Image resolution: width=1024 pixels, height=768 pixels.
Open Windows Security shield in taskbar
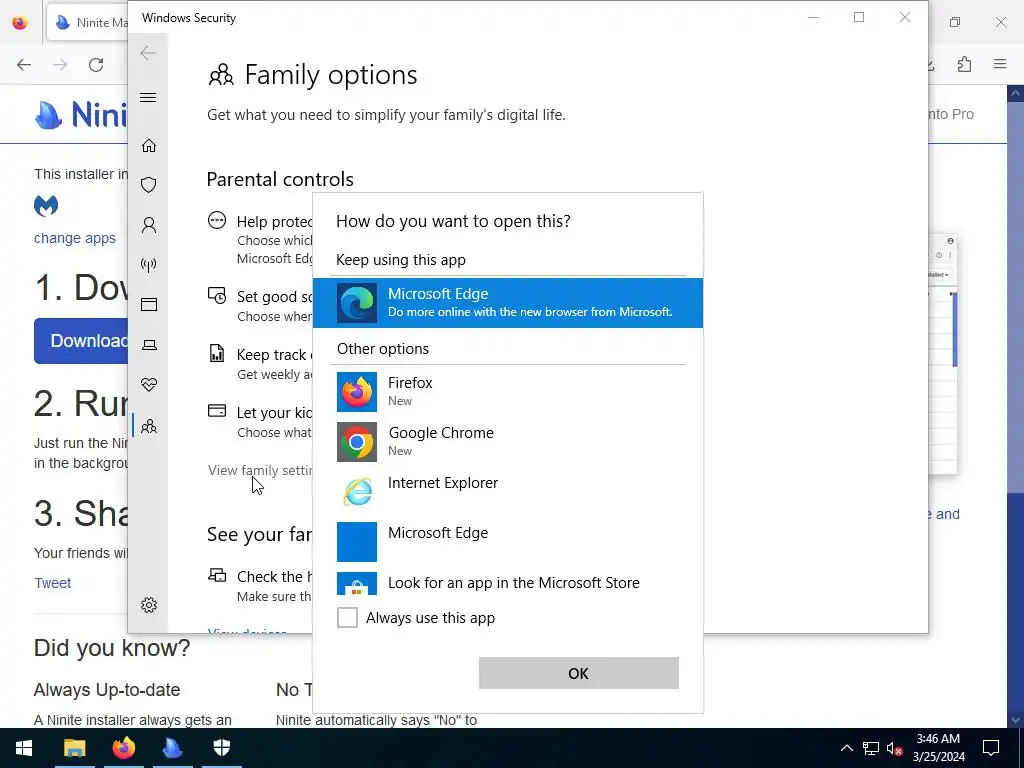(222, 748)
